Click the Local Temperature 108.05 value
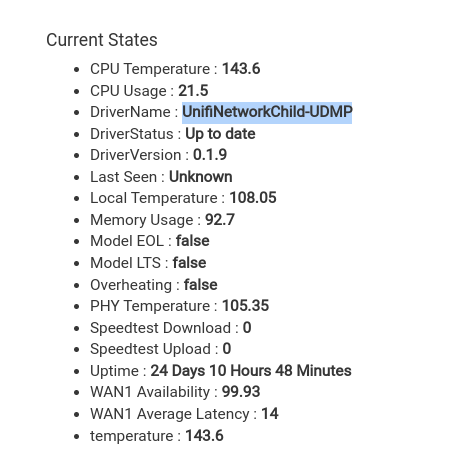This screenshot has width=450, height=473. coord(253,198)
